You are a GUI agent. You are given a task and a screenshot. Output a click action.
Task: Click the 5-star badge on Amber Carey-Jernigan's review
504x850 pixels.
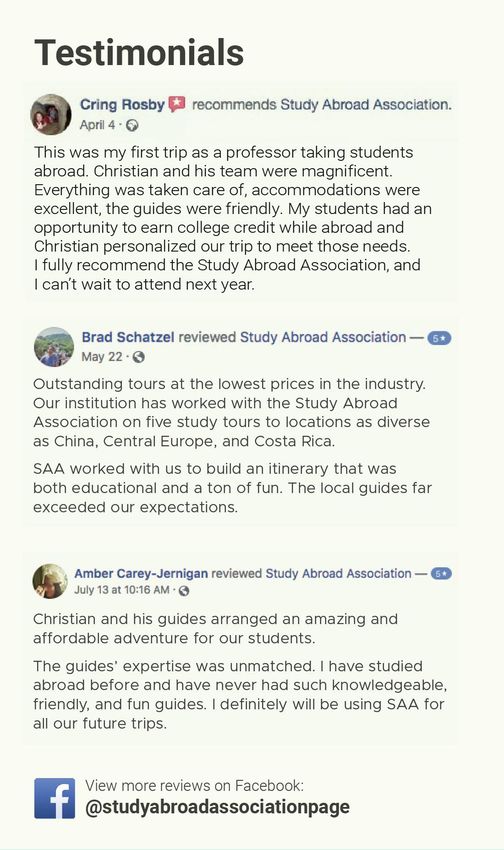[441, 574]
